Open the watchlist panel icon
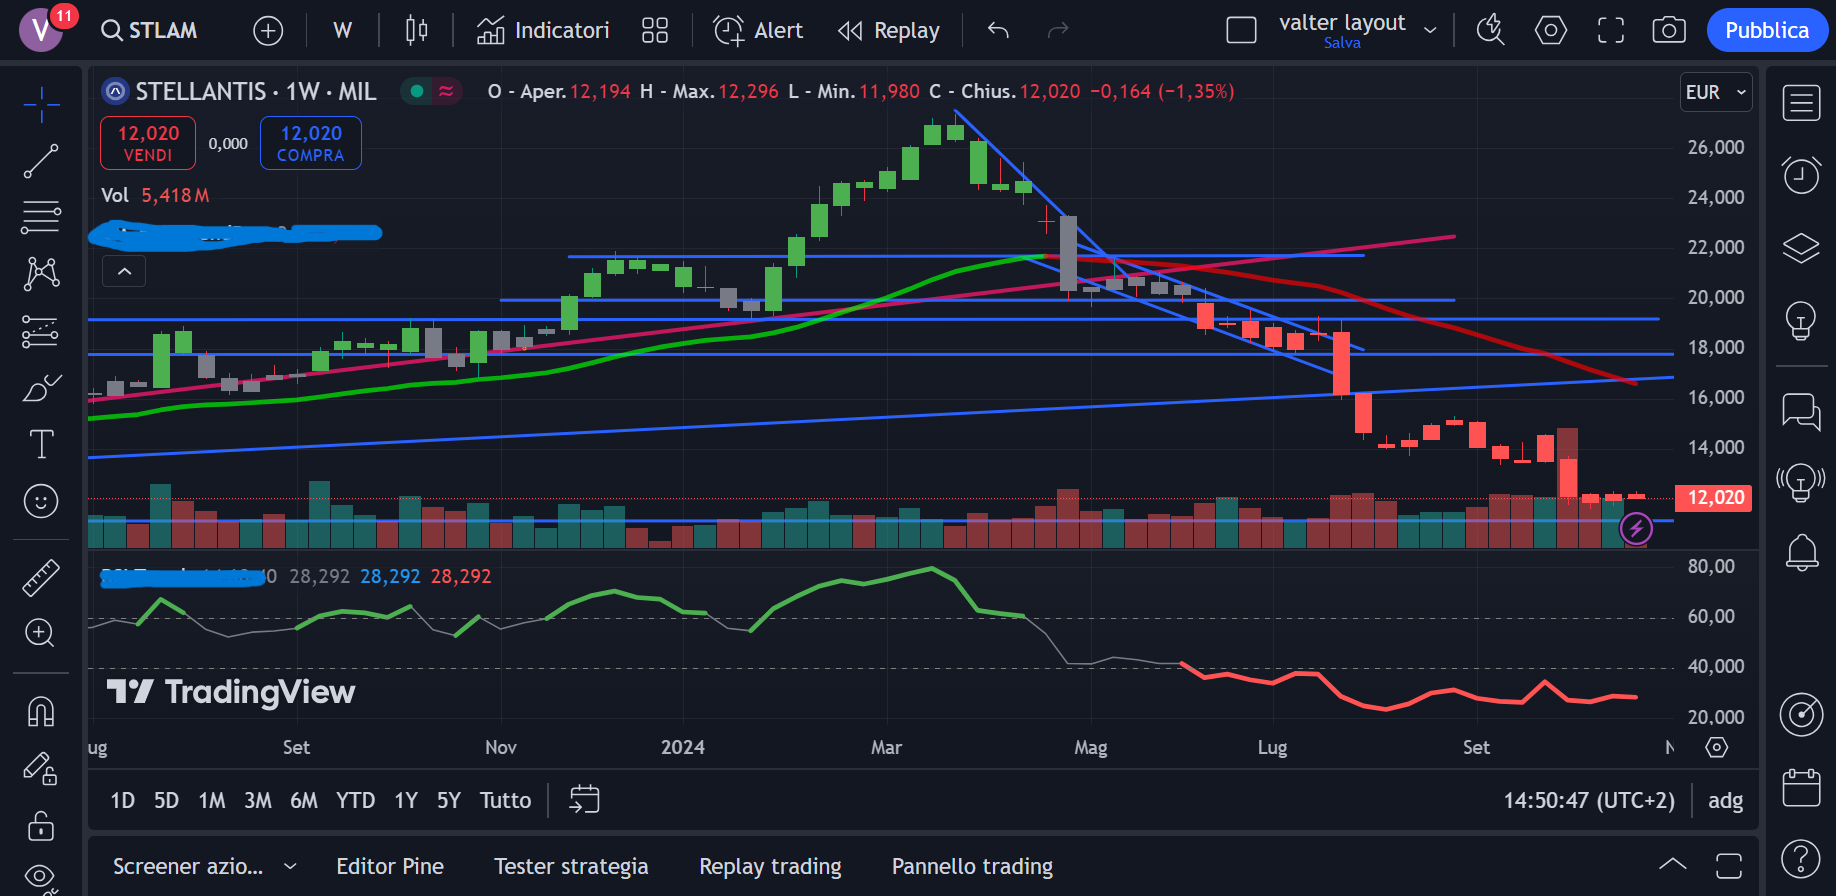 [1801, 103]
